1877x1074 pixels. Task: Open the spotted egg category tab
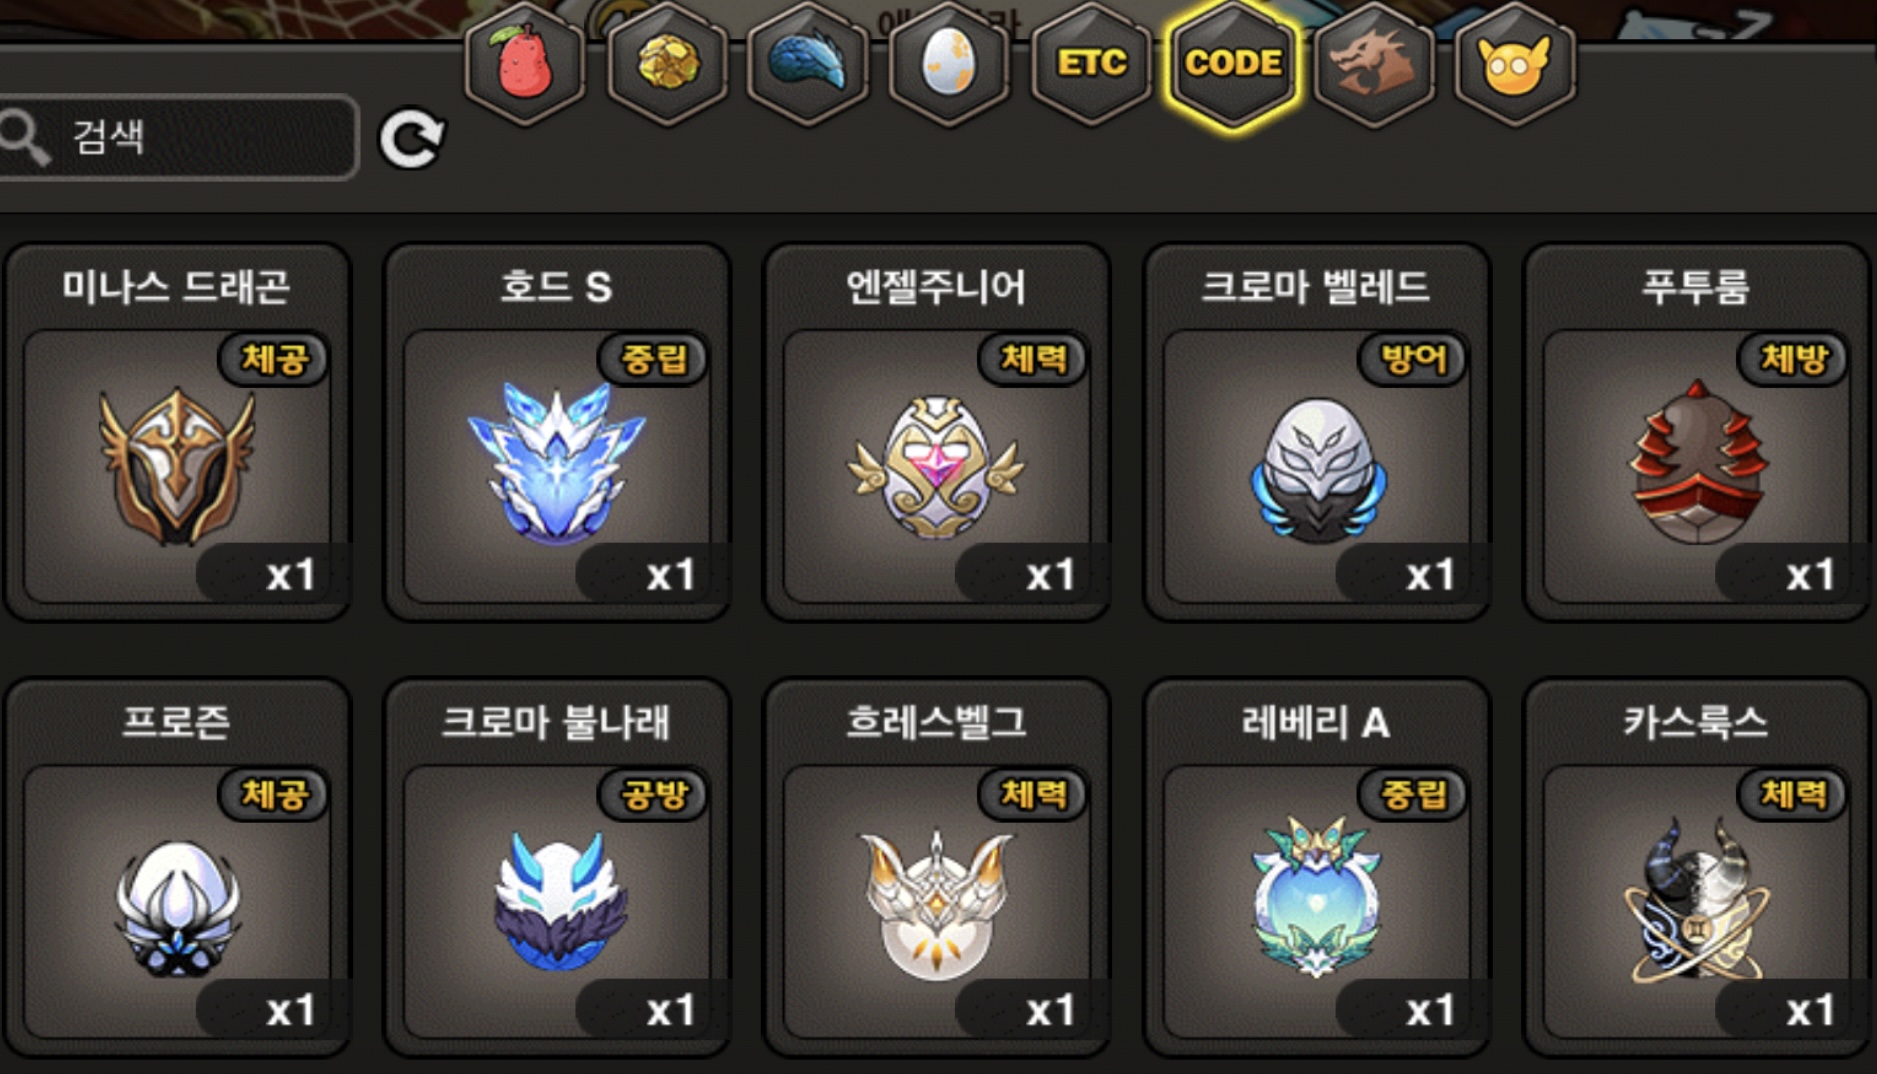point(949,64)
